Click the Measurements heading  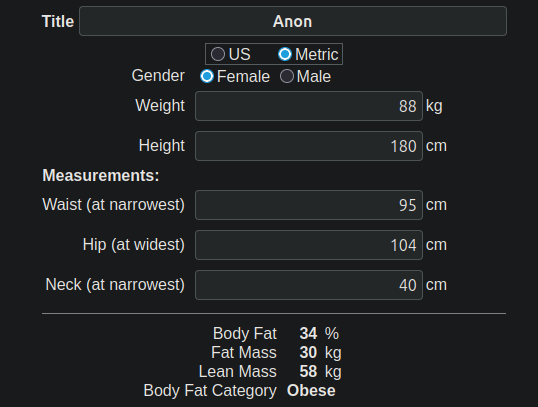pyautogui.click(x=101, y=175)
